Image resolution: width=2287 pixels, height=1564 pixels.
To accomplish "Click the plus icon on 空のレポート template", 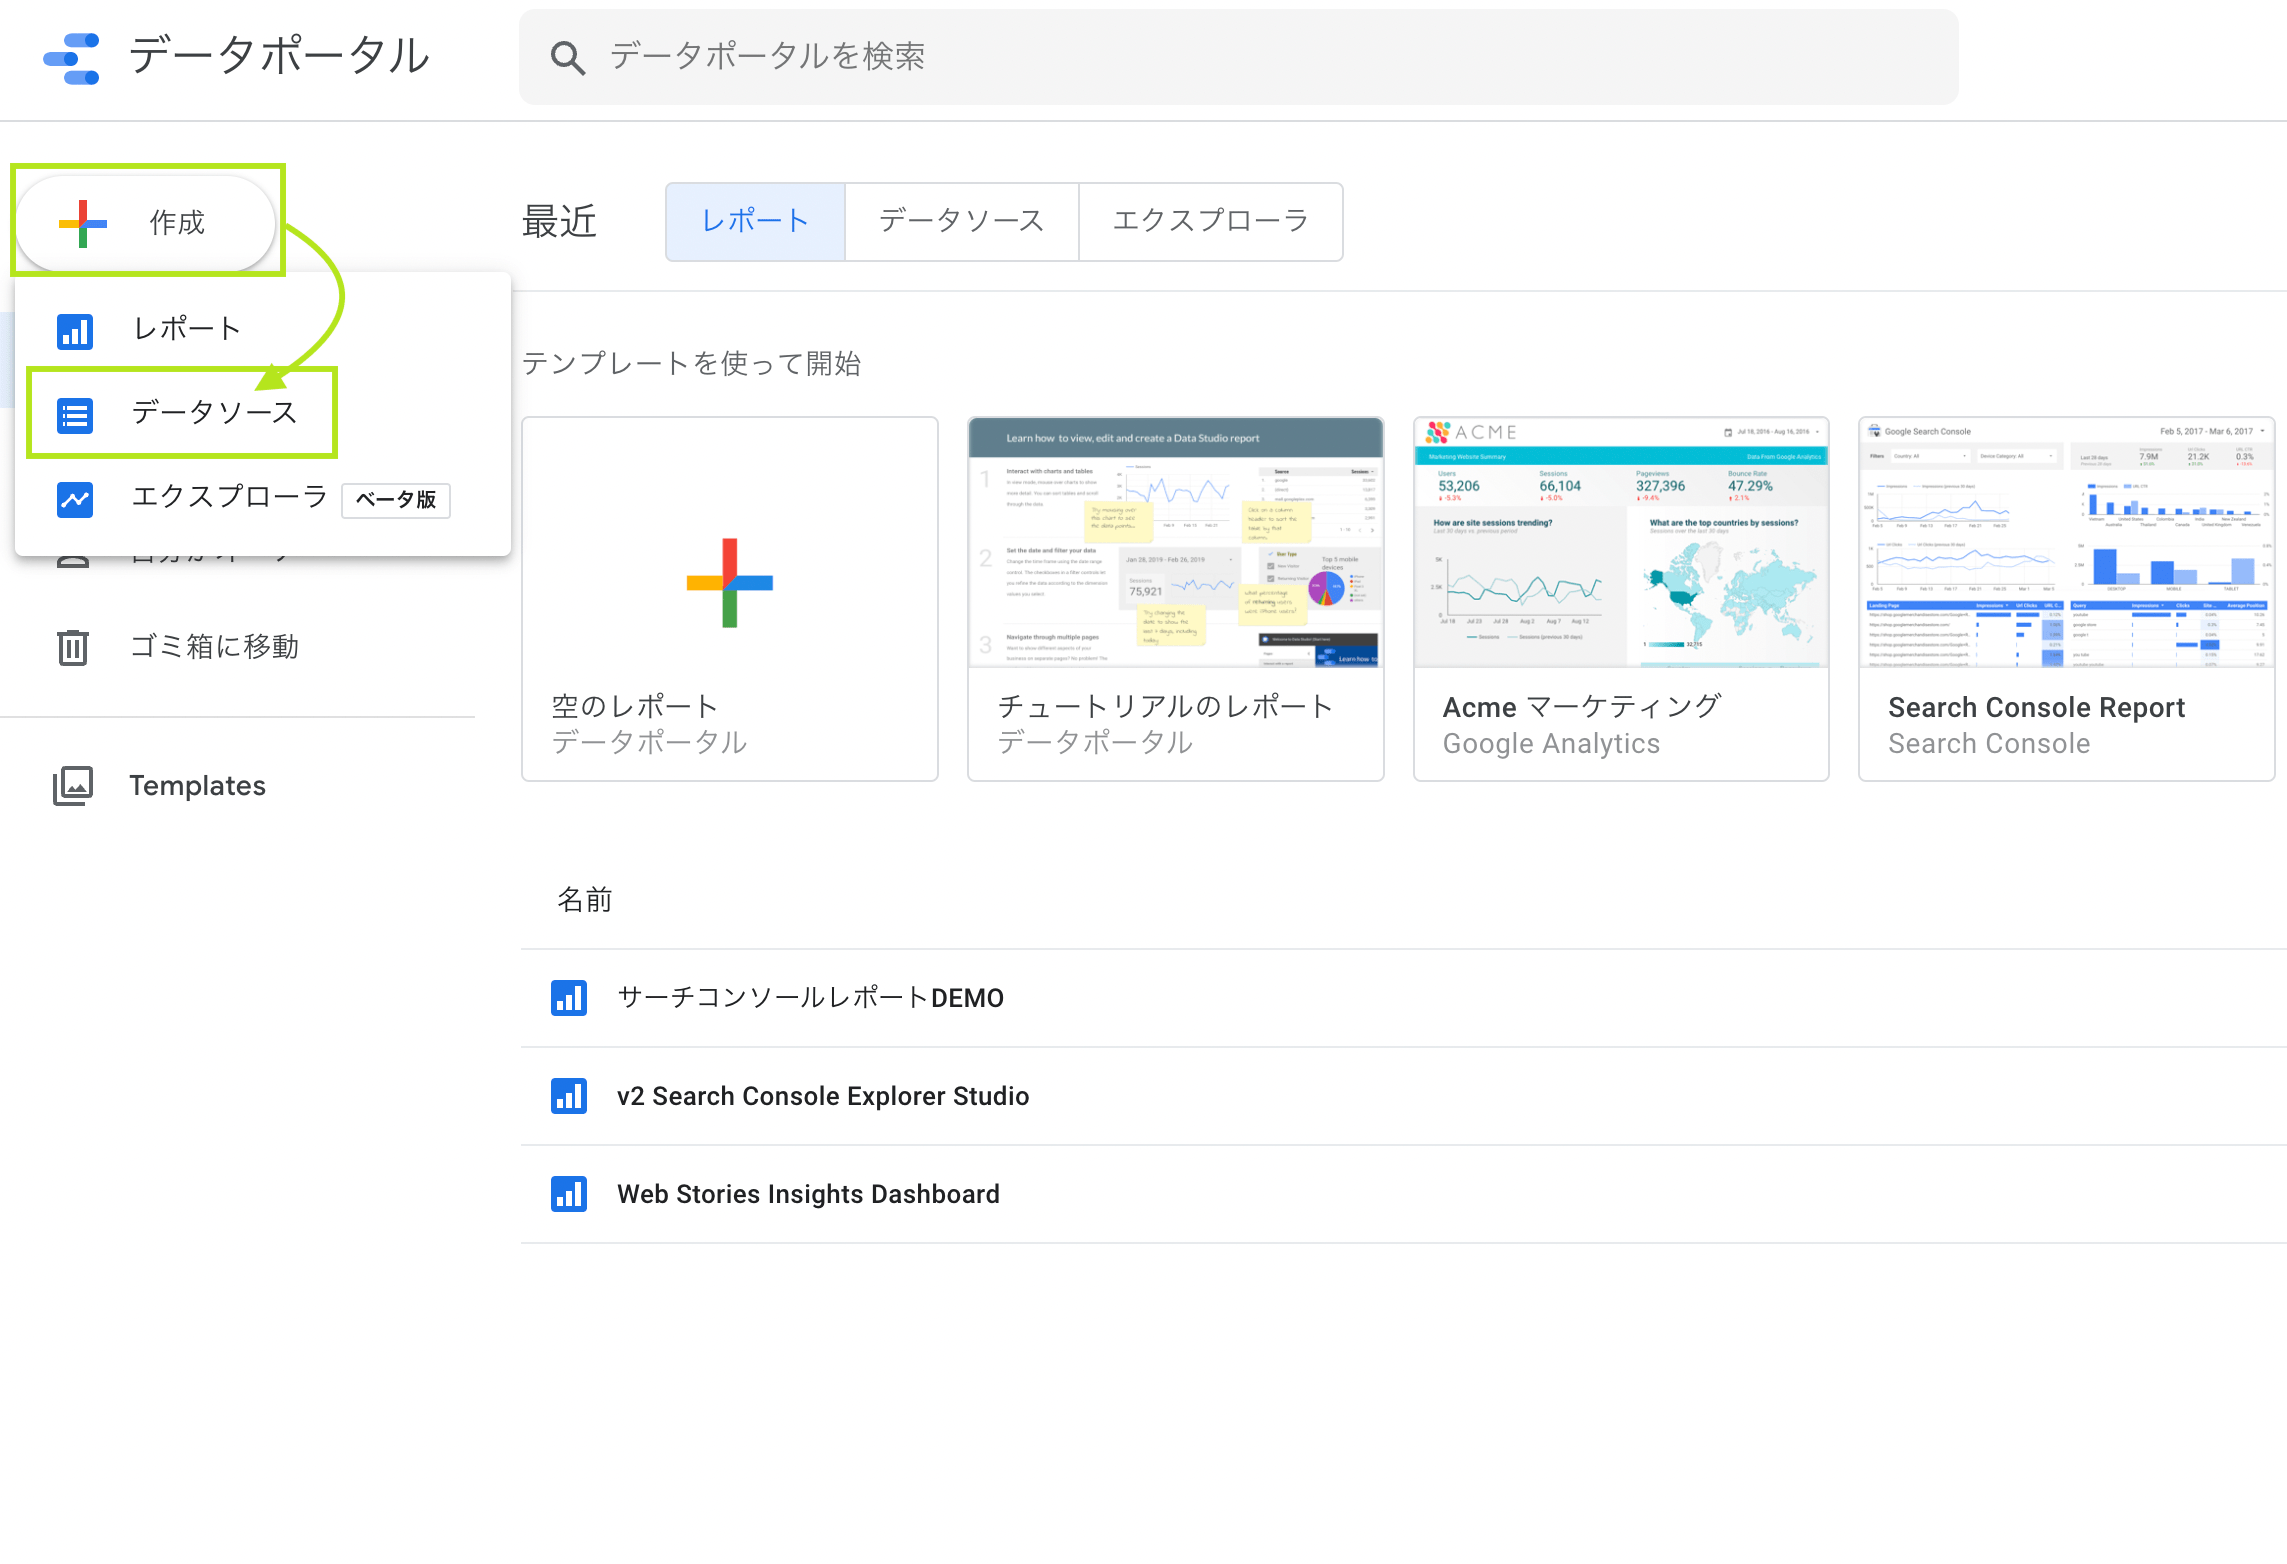I will pyautogui.click(x=729, y=583).
